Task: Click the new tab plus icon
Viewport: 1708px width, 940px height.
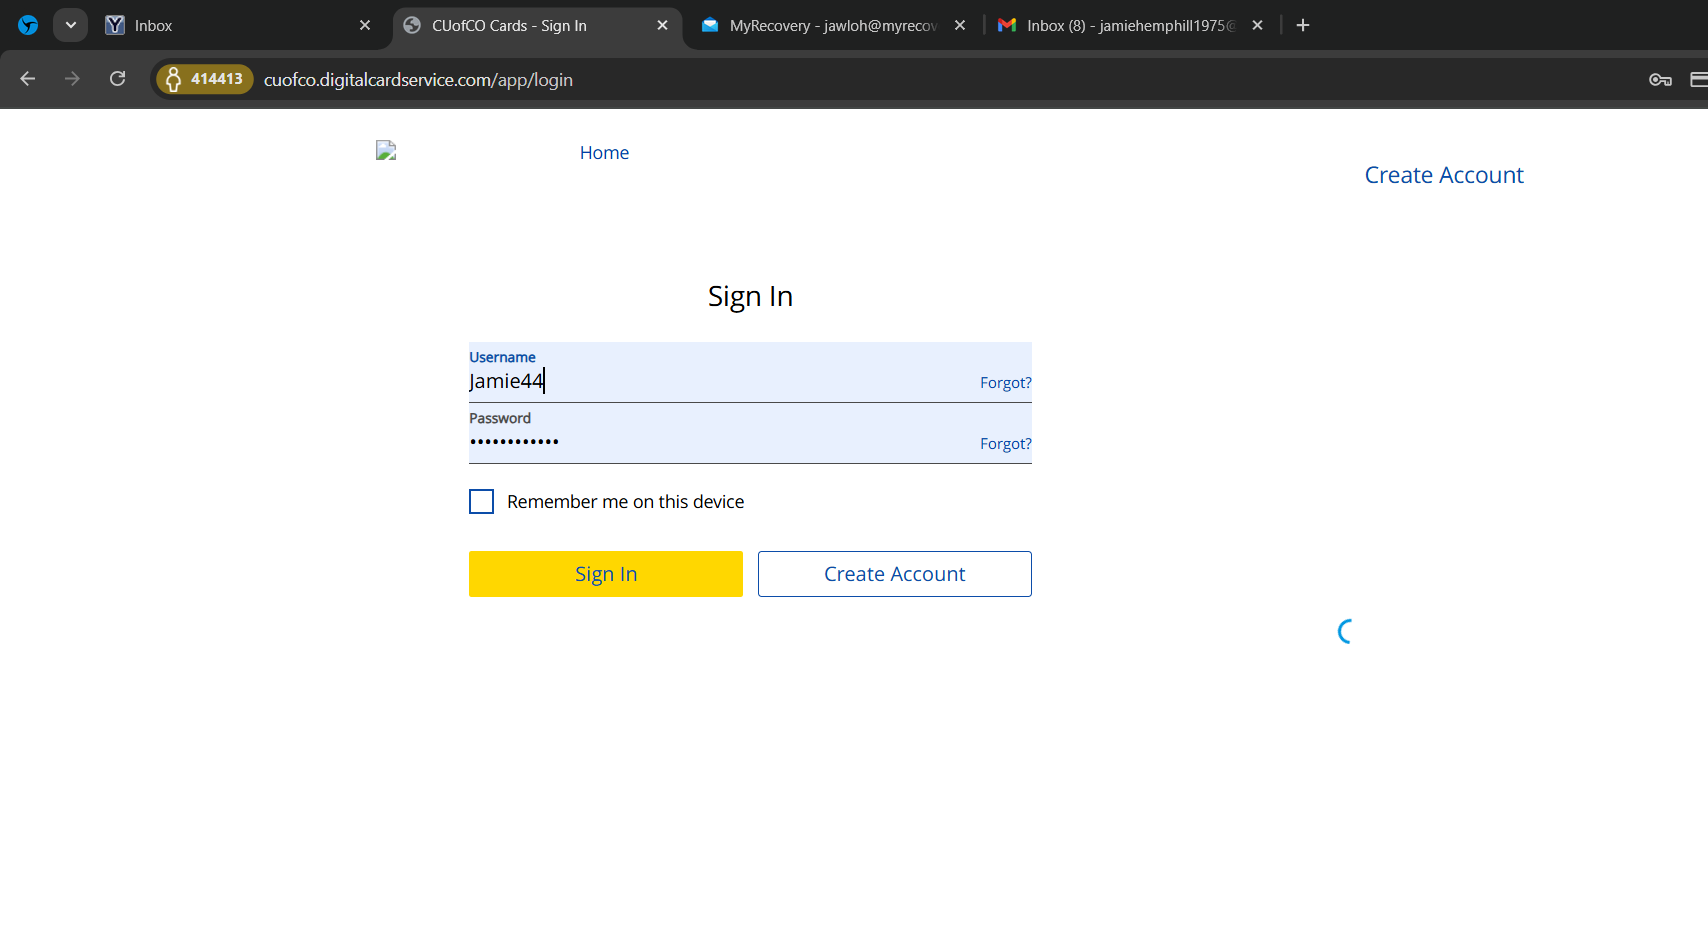Action: [x=1302, y=25]
